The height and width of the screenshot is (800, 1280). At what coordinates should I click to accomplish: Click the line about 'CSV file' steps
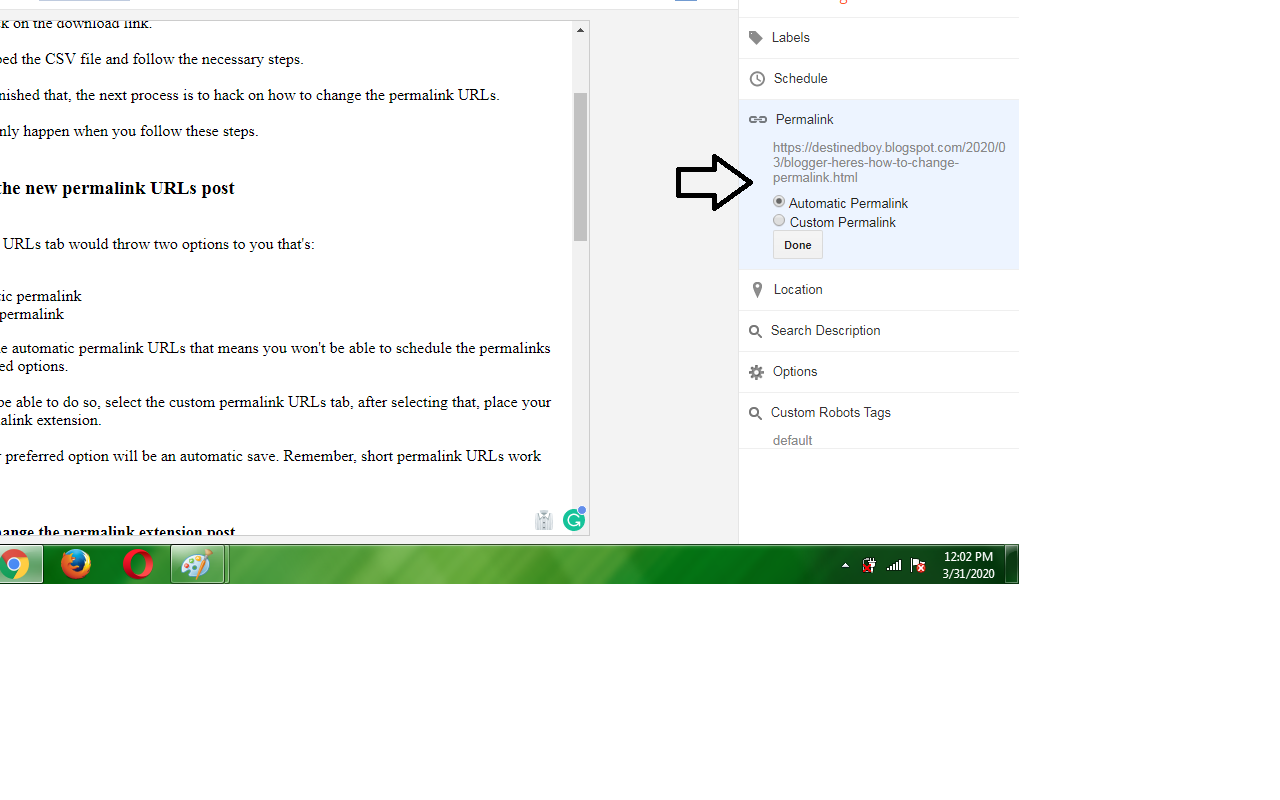(150, 59)
